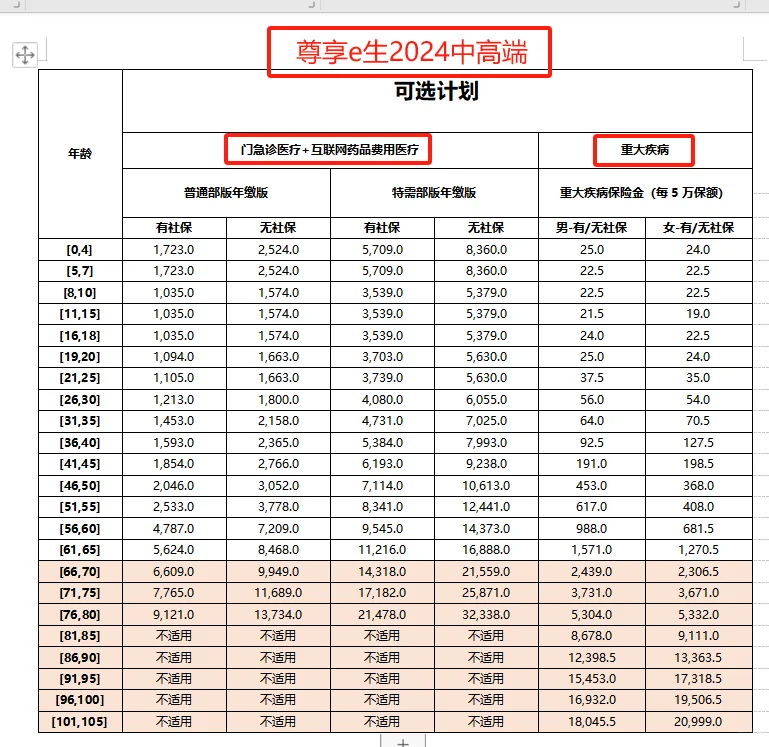769x747 pixels.
Task: Click the table move handle icon
Action: [25, 55]
